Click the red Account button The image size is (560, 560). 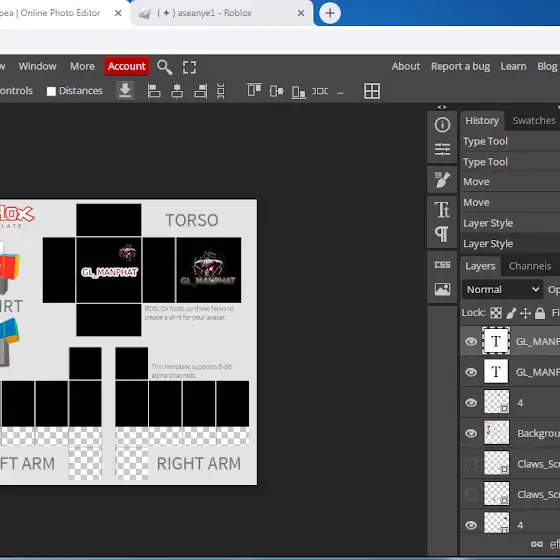coord(127,66)
